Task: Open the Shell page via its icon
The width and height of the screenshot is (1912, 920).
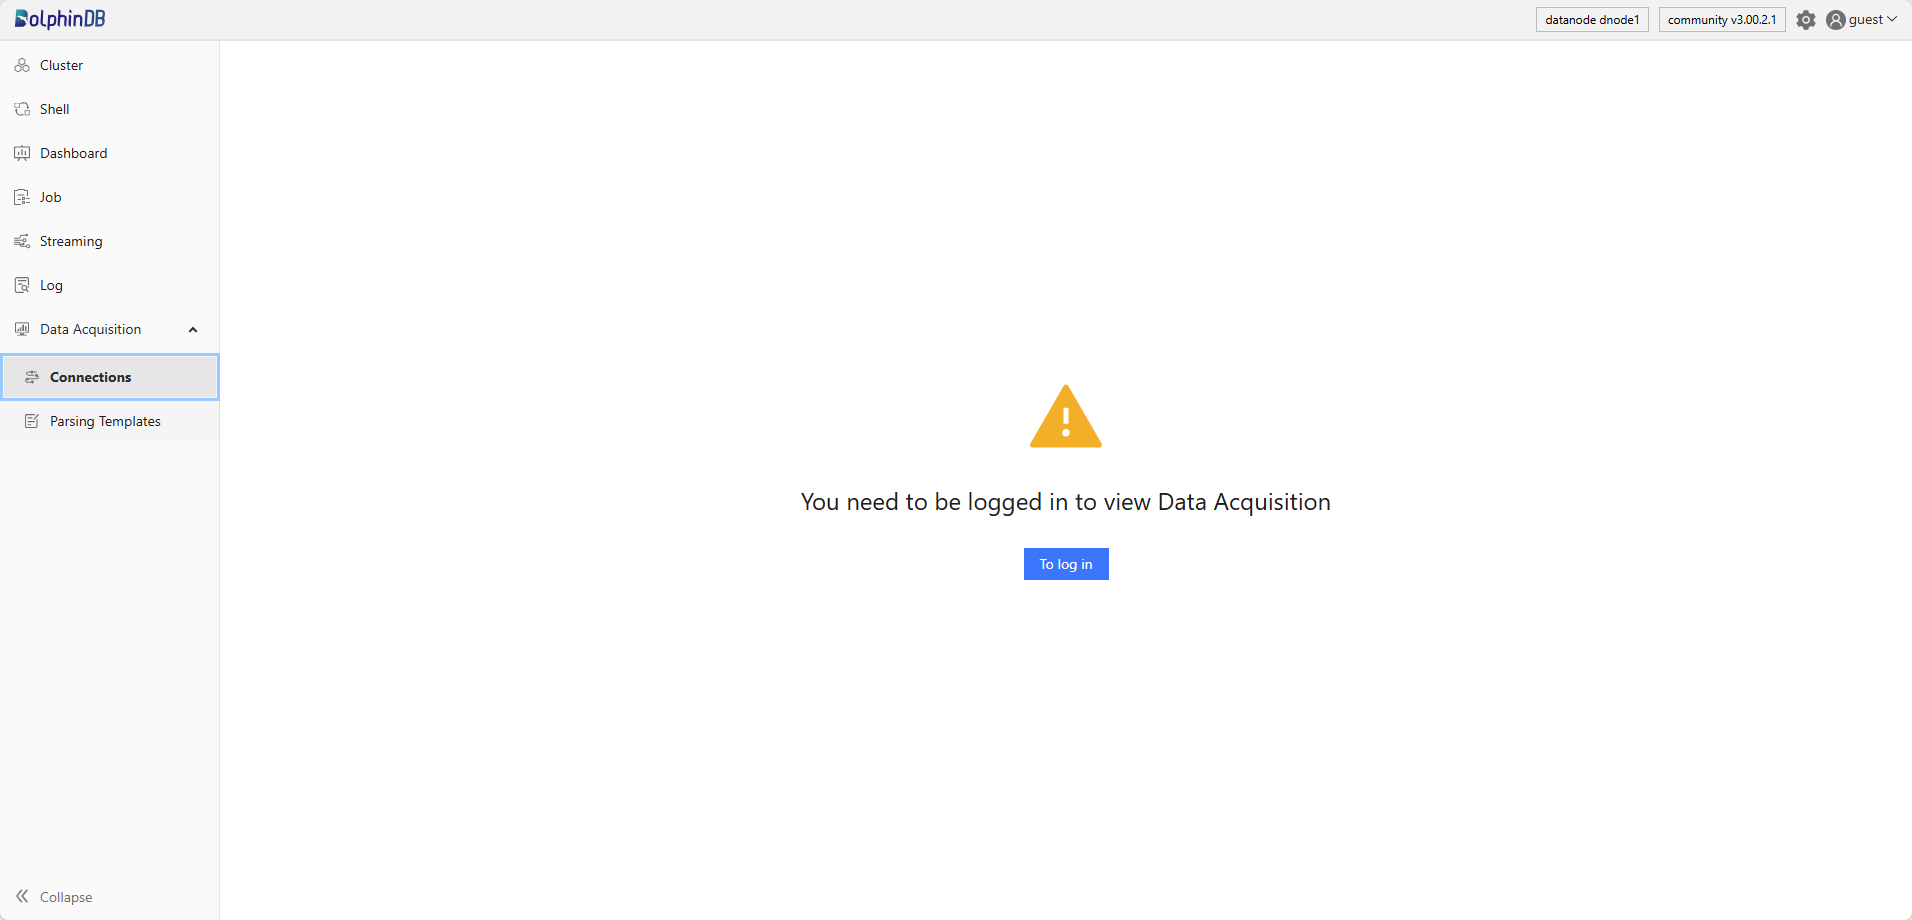Action: tap(22, 109)
